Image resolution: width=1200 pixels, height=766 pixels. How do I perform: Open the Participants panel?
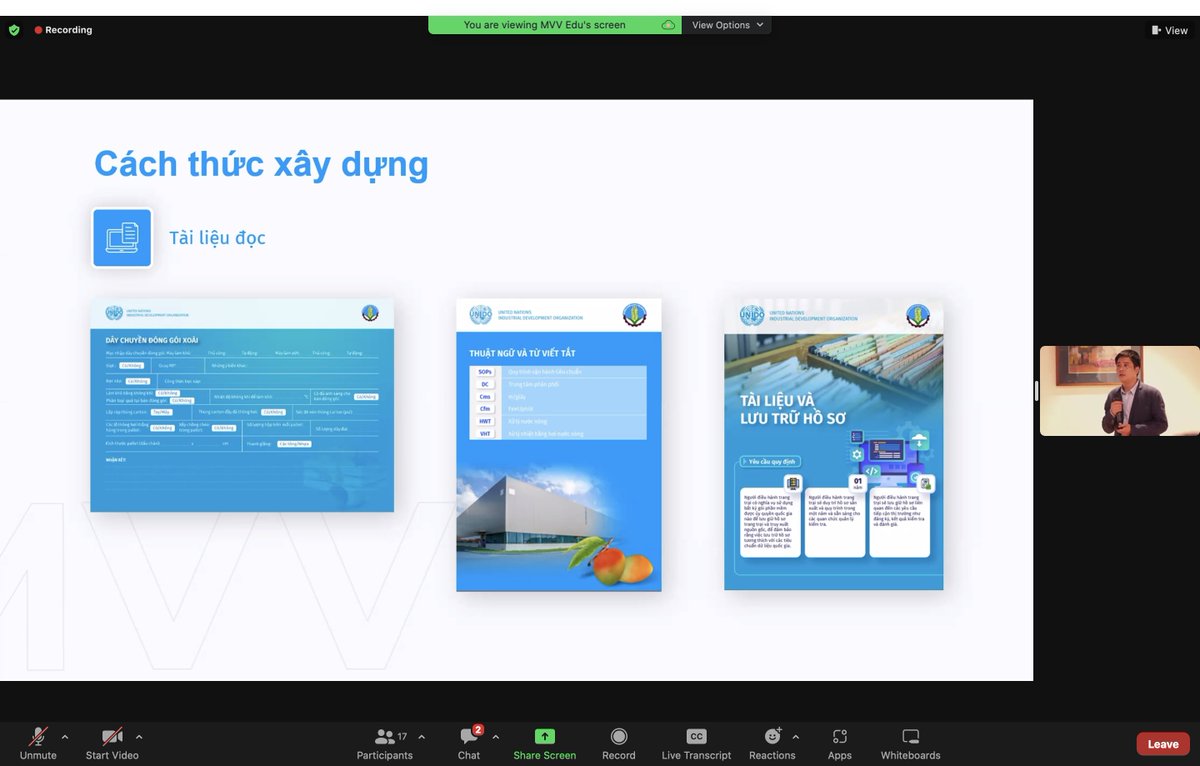coord(385,744)
